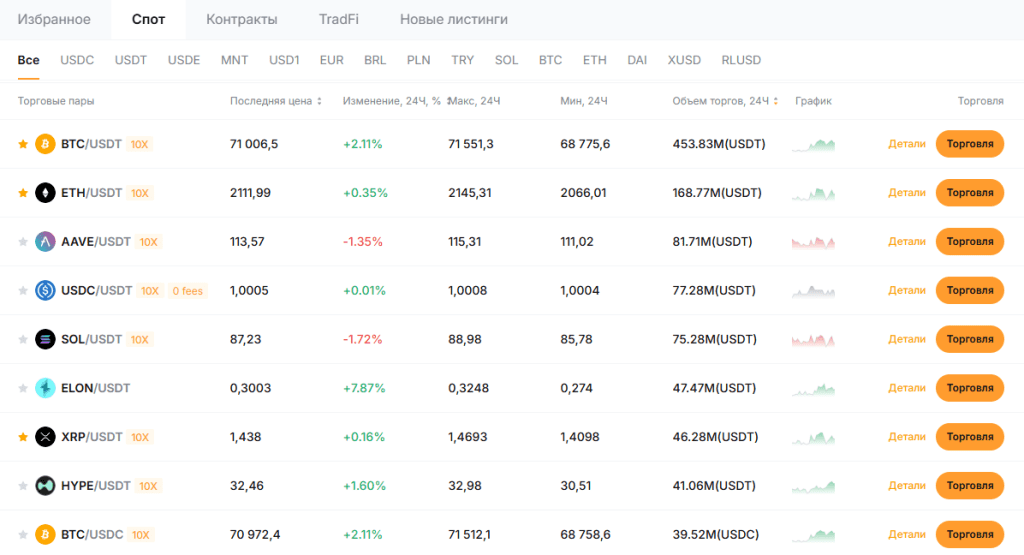Click the Bitcoin coin icon in BTC/USDT row

45,144
